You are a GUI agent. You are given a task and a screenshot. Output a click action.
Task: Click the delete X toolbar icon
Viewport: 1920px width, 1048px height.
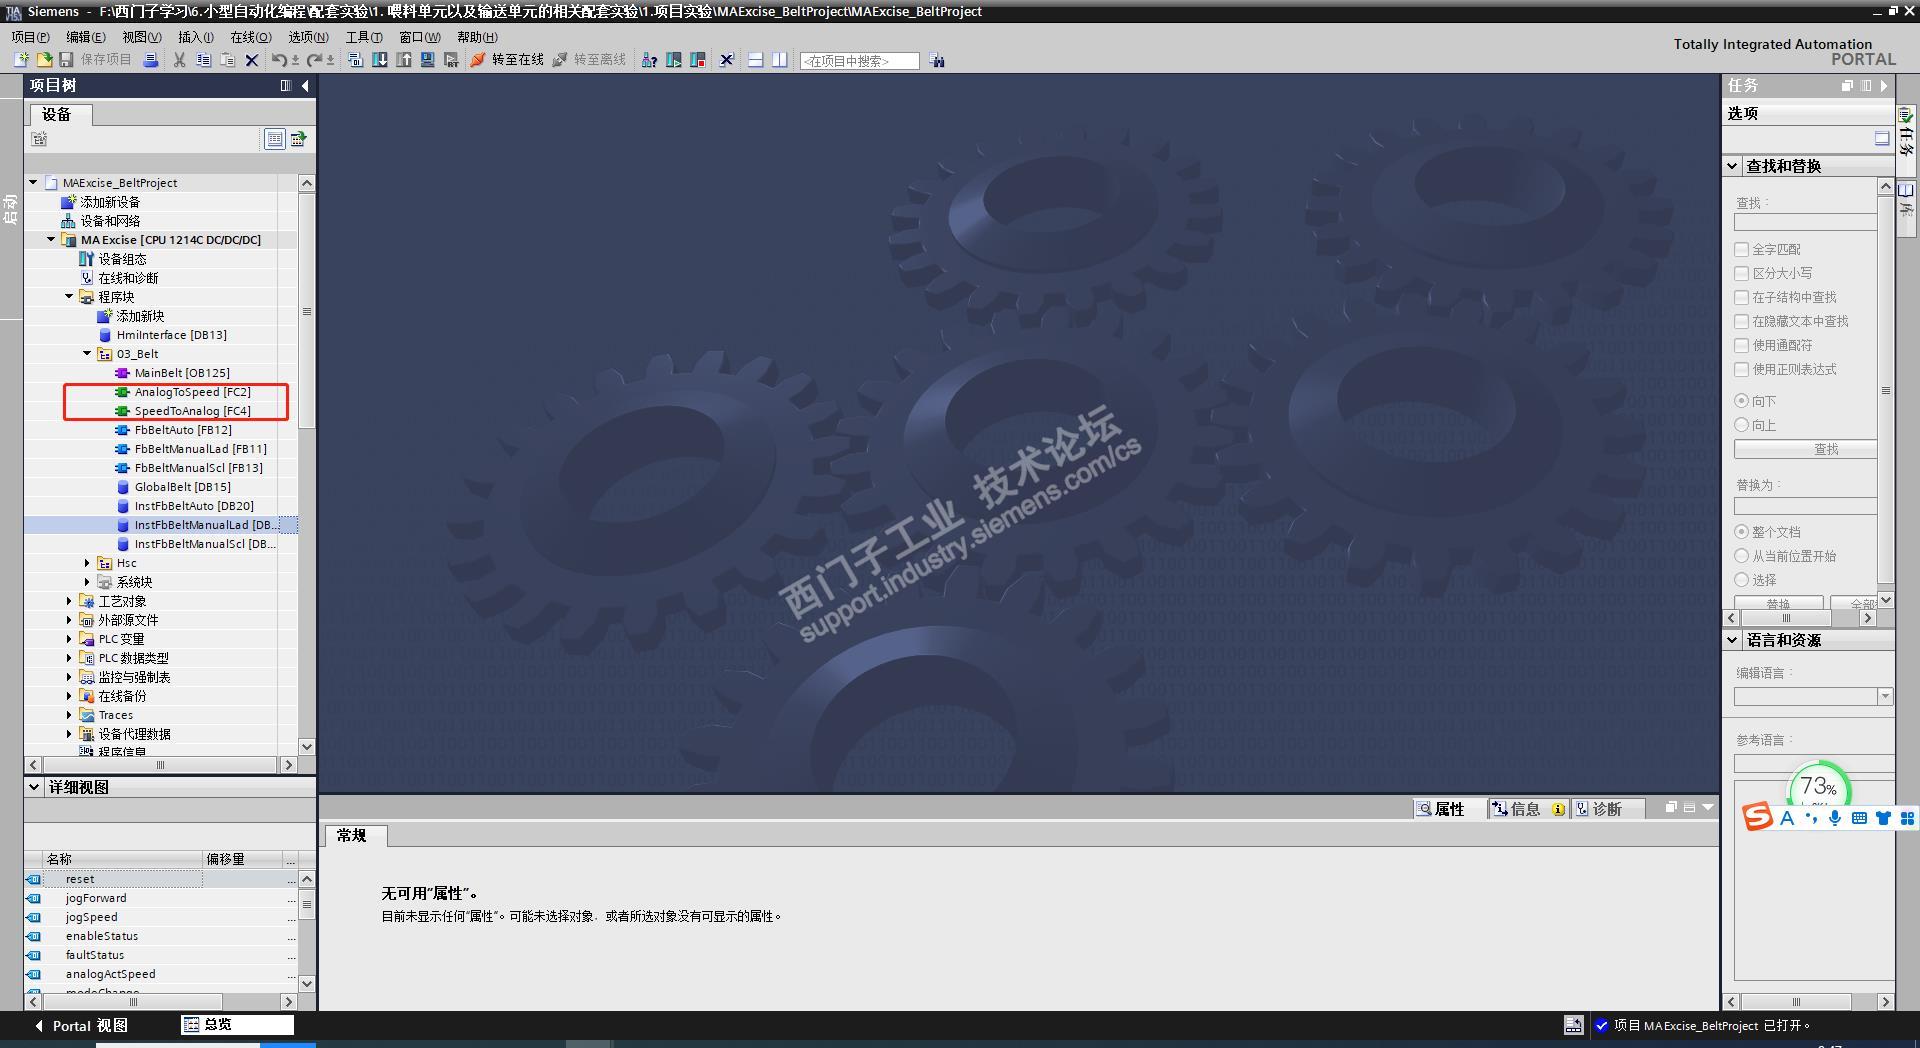click(252, 60)
